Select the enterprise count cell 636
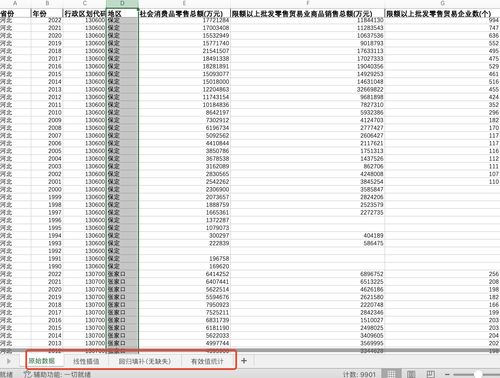Image resolution: width=500 pixels, height=378 pixels. tap(442, 35)
